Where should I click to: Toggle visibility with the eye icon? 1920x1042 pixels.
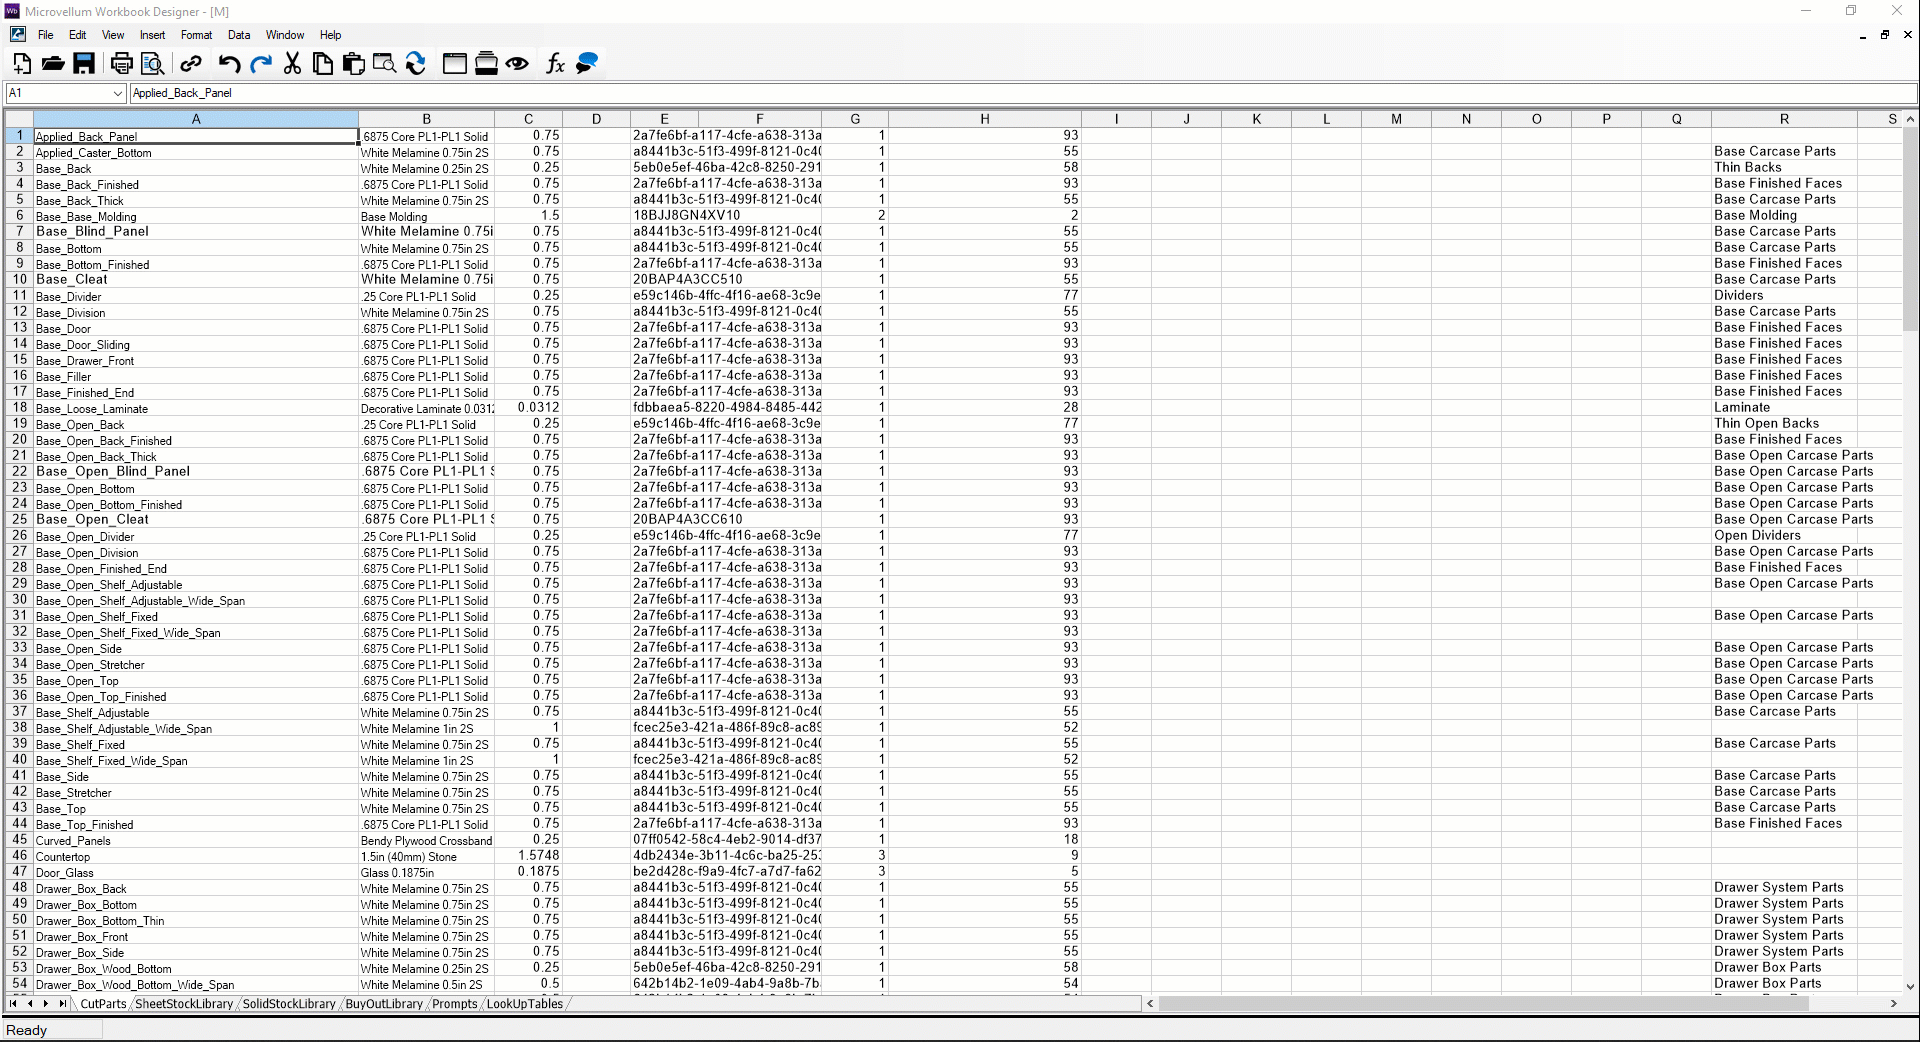click(517, 64)
